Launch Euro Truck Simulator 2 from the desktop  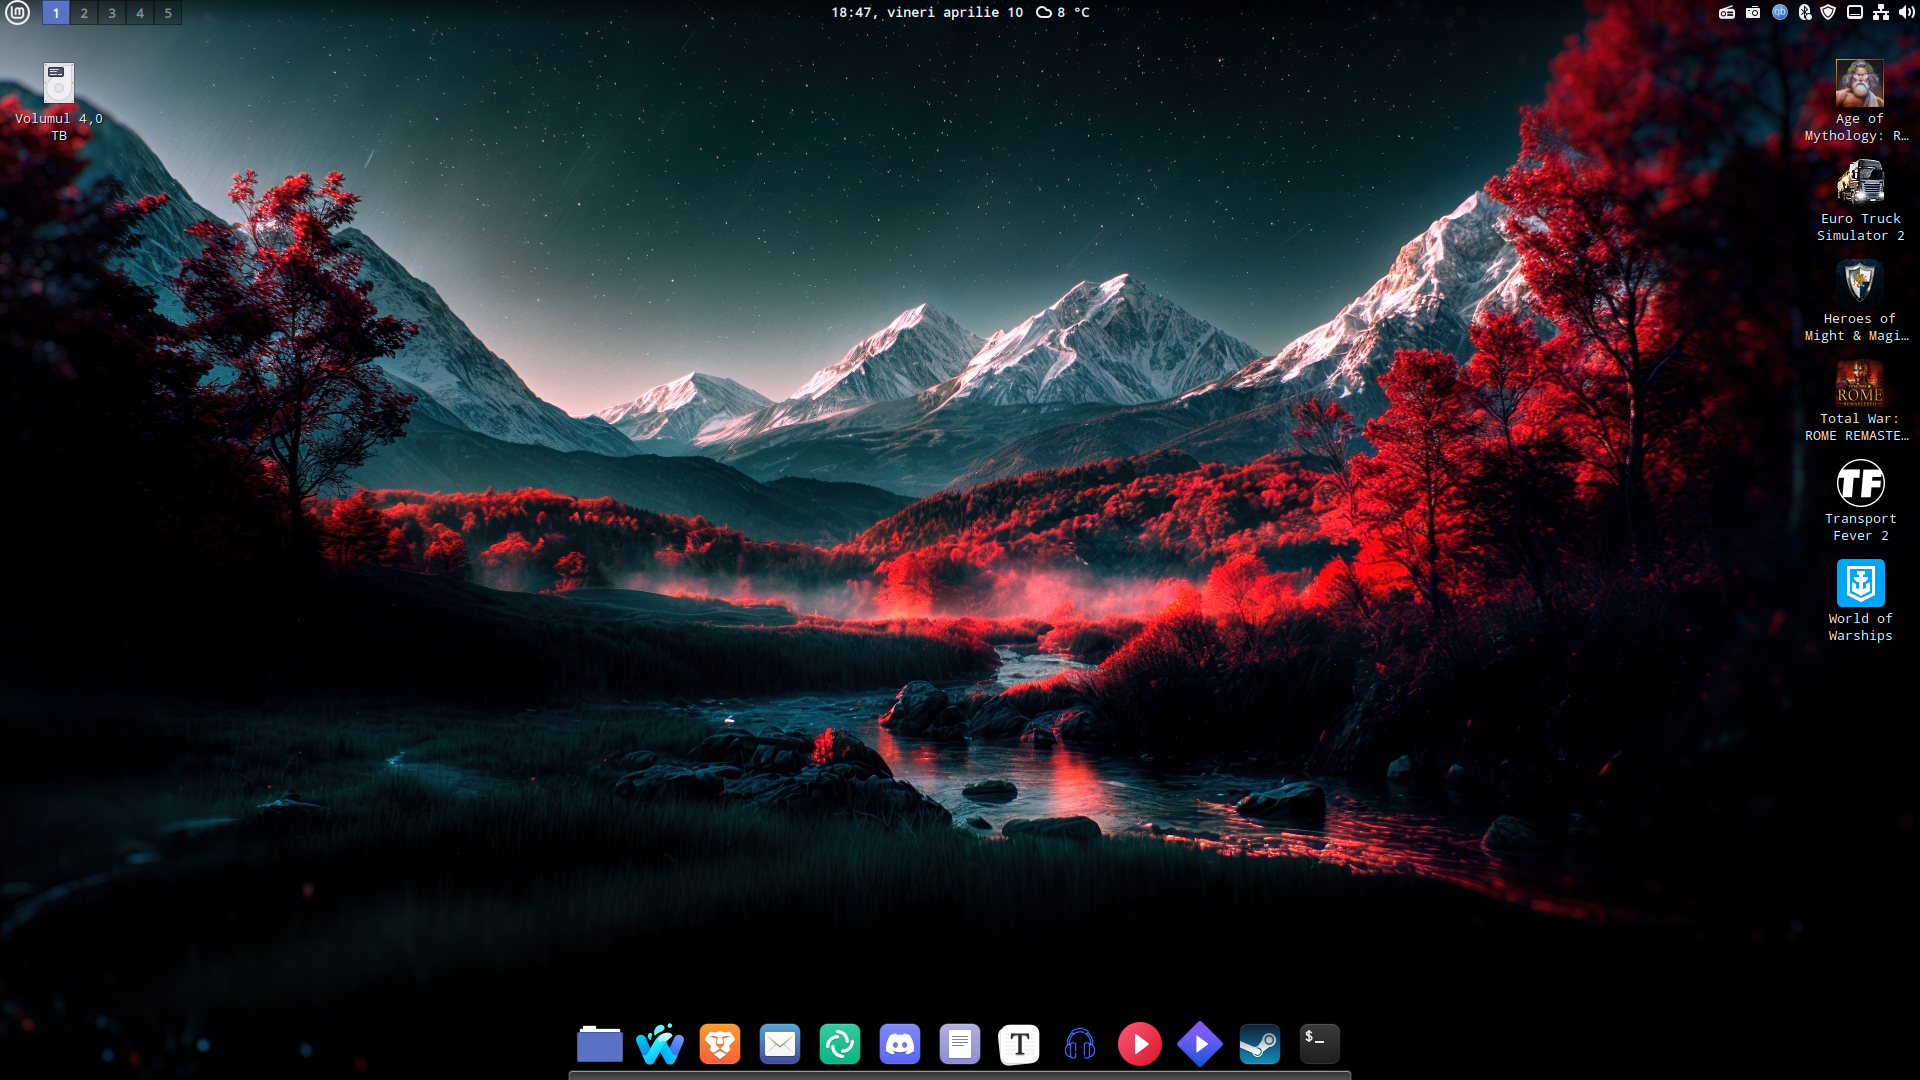click(1859, 183)
